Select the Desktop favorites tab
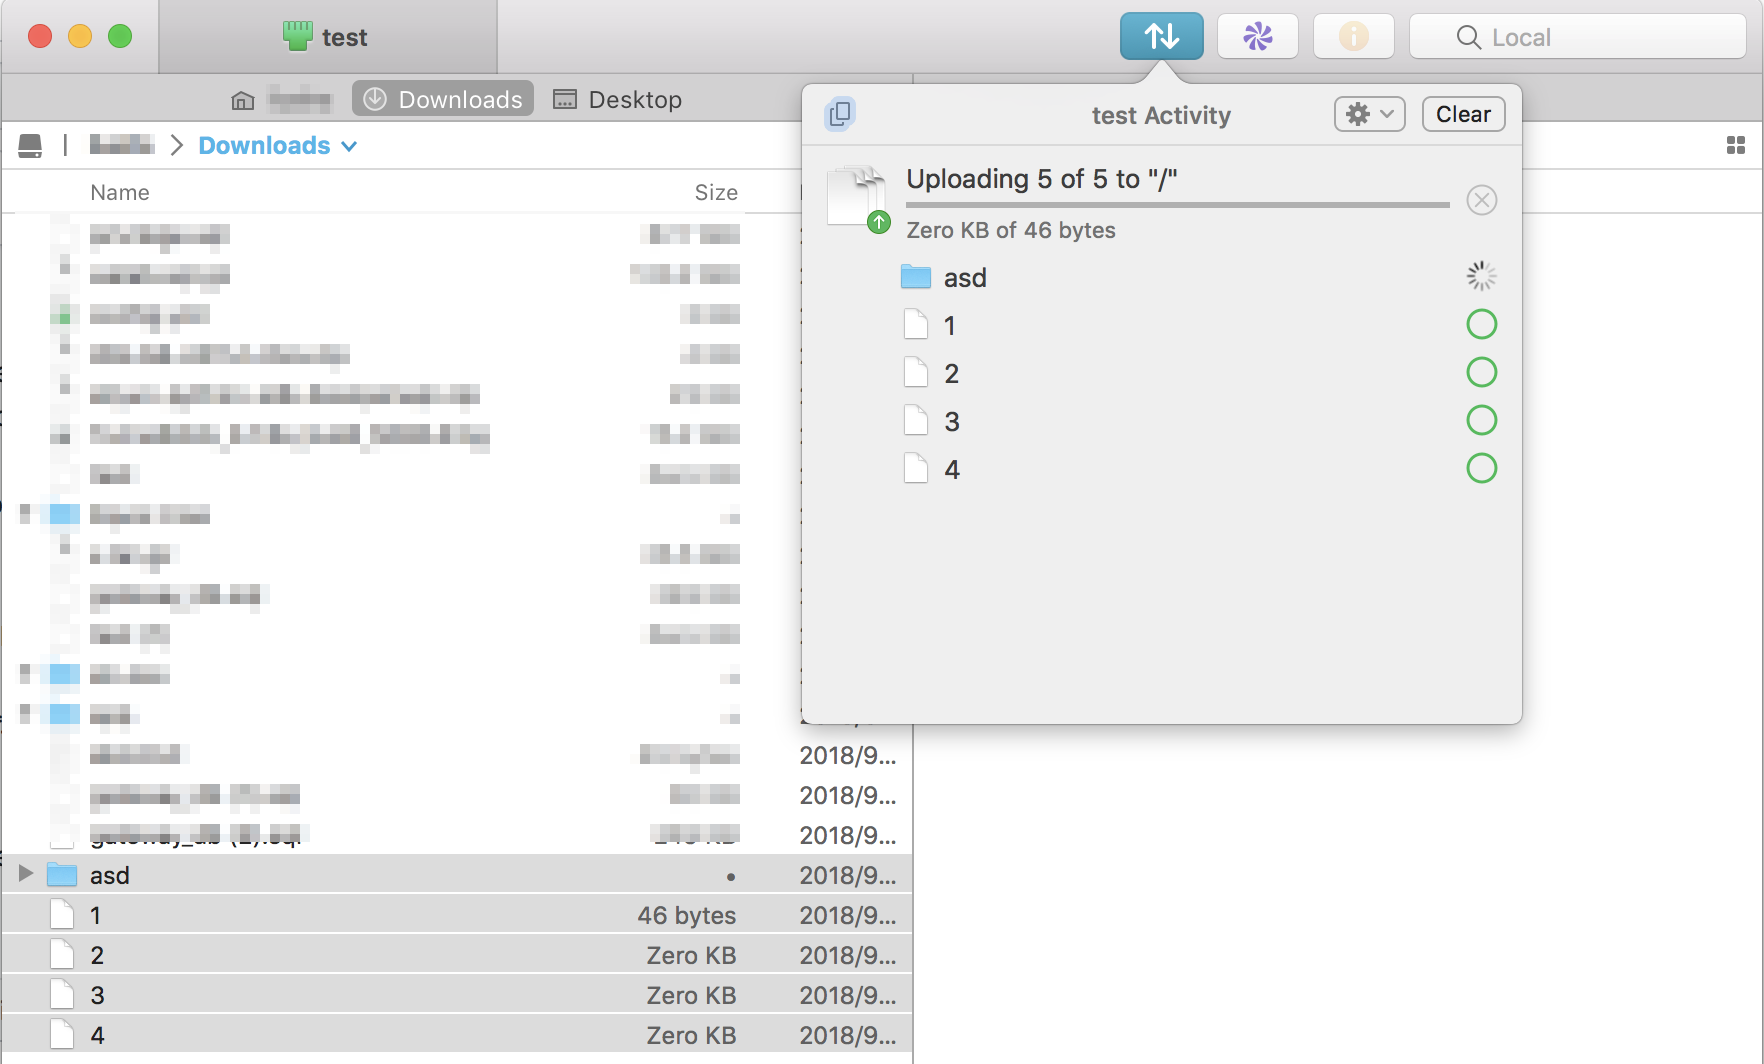Screen dimensions: 1764x1064 [x=618, y=100]
